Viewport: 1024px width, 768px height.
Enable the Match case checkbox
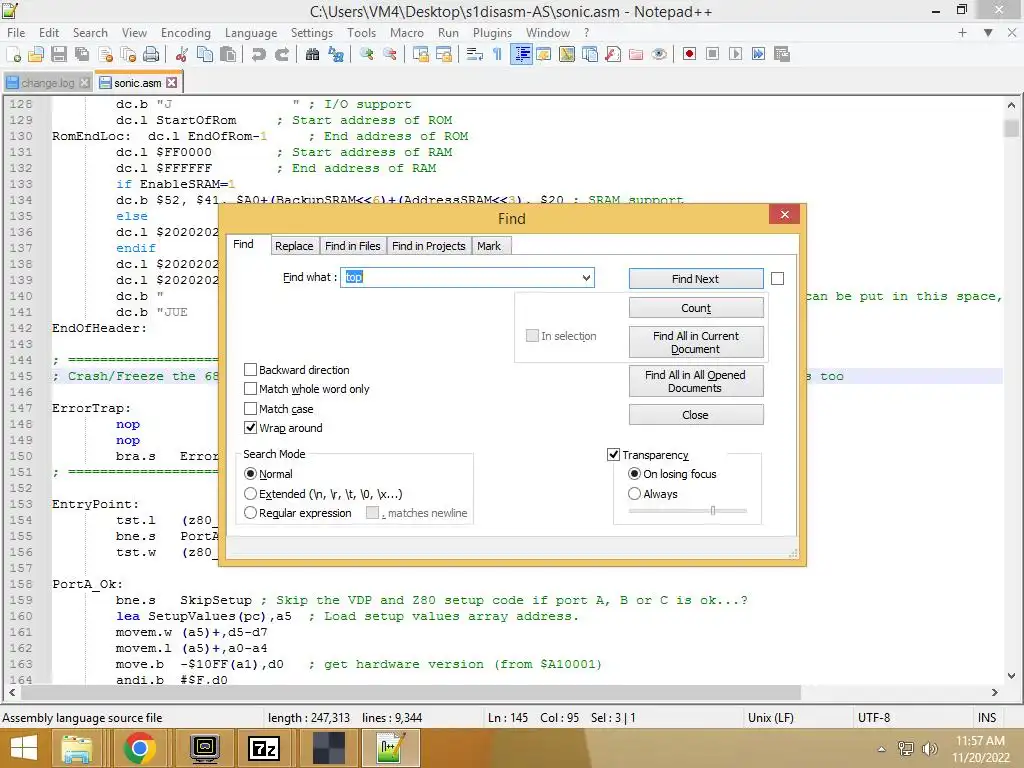250,409
